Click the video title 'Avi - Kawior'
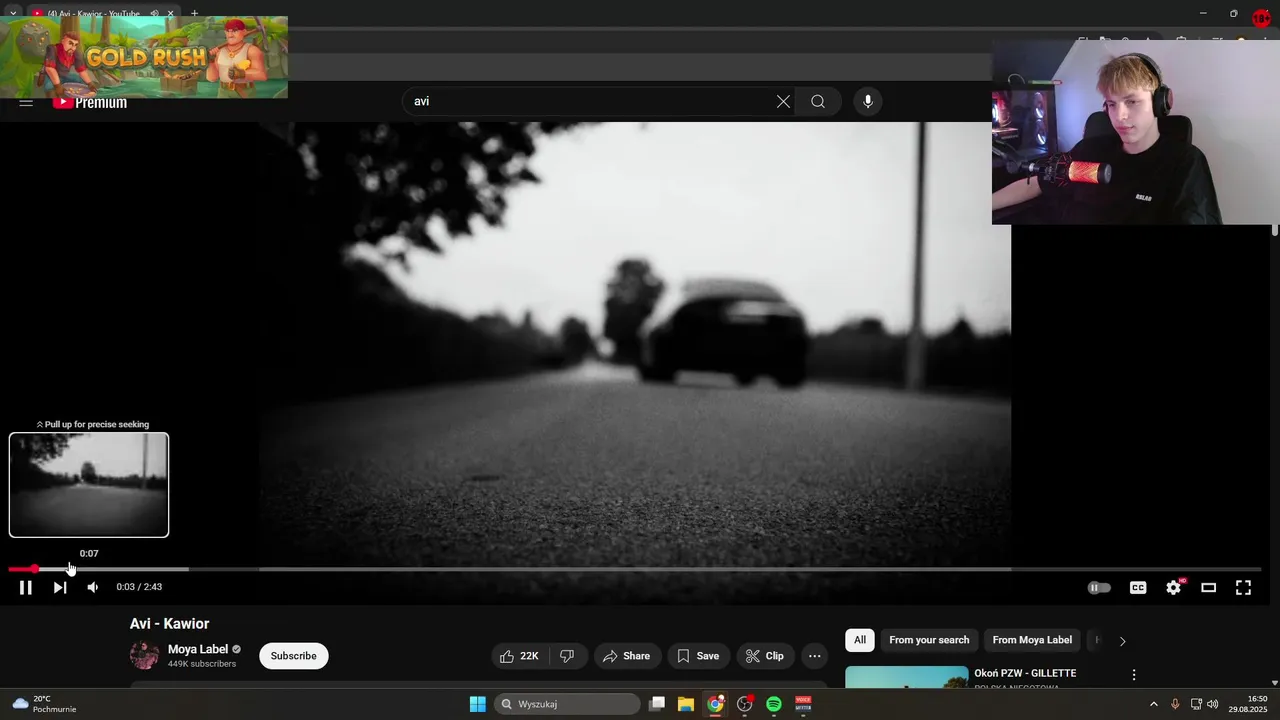1280x720 pixels. (169, 624)
